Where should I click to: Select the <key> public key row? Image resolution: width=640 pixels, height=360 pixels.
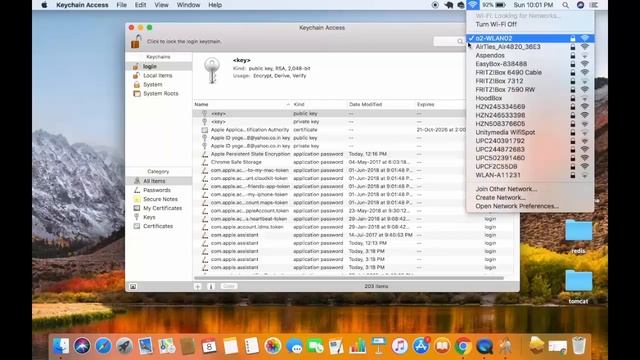pyautogui.click(x=329, y=113)
